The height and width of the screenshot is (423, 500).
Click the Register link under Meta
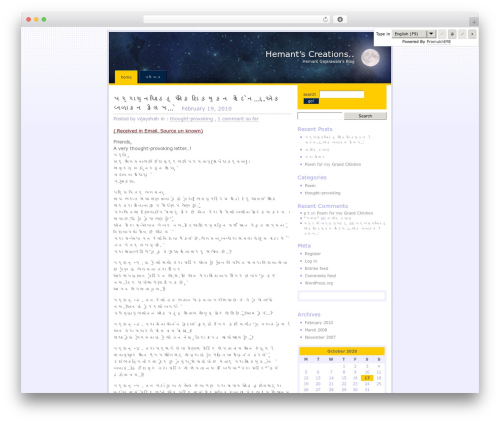coord(313,254)
